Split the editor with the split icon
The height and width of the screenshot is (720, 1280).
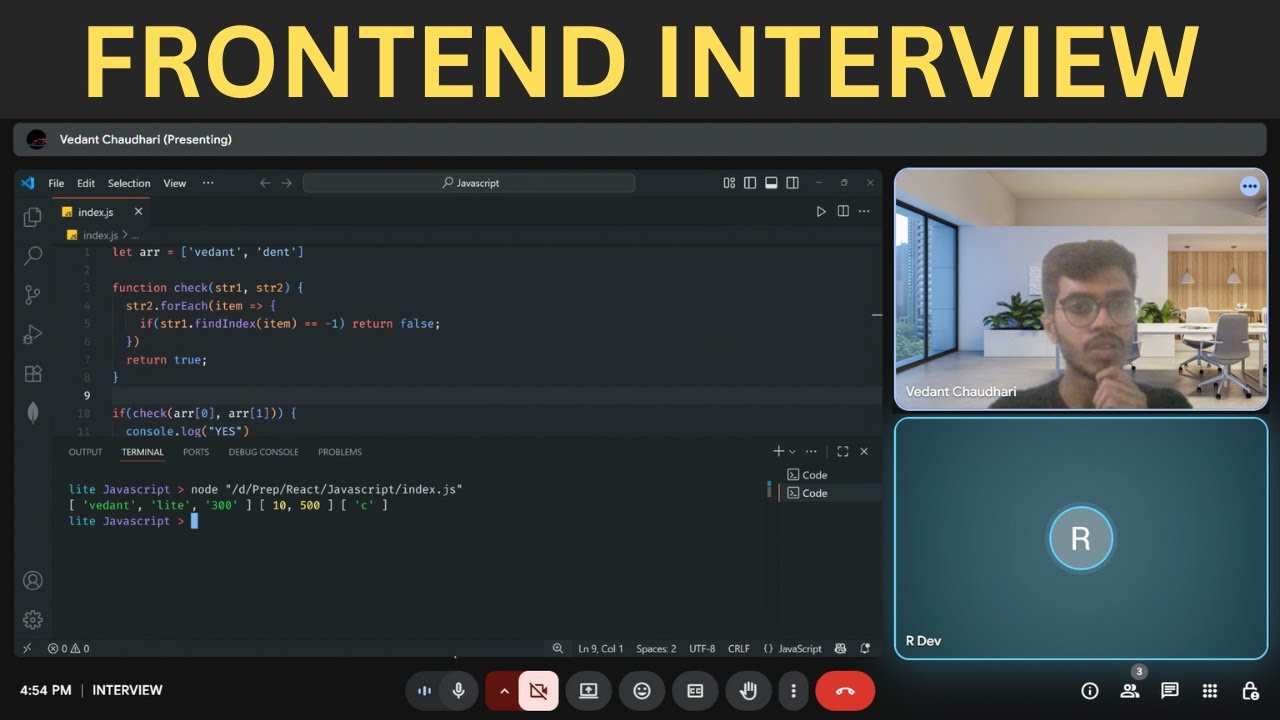843,212
